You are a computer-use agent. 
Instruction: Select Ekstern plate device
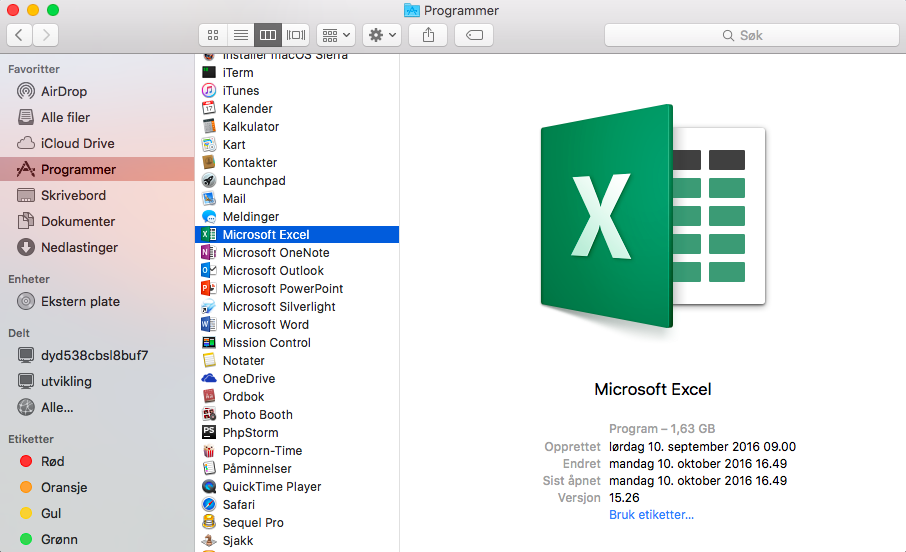[97, 301]
